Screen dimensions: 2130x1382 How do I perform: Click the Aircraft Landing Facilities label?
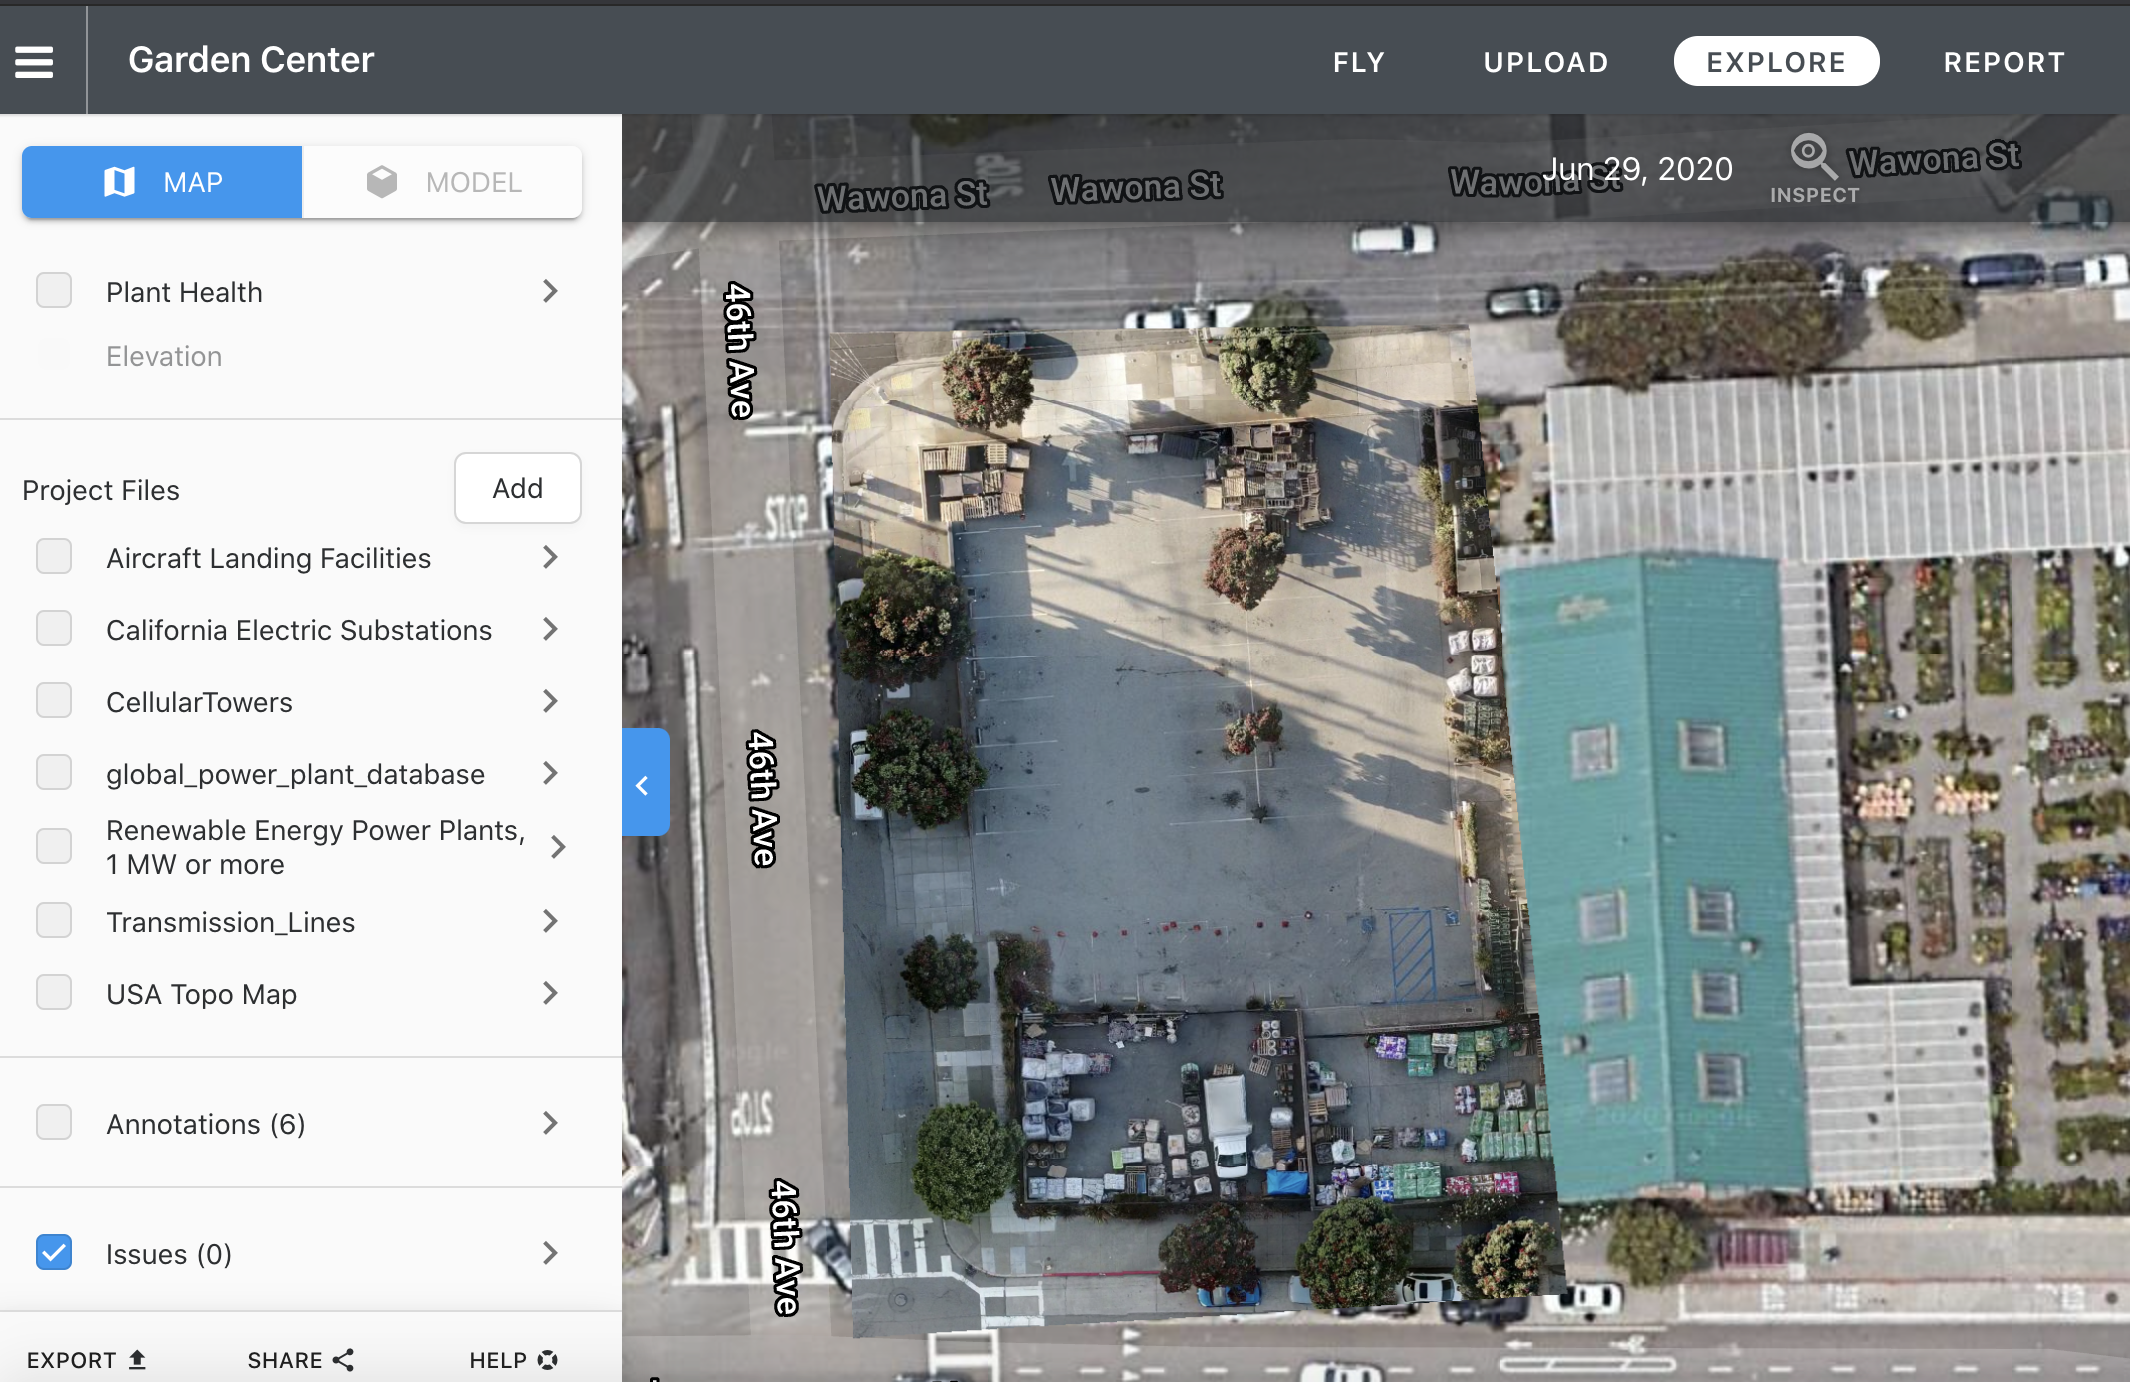268,558
